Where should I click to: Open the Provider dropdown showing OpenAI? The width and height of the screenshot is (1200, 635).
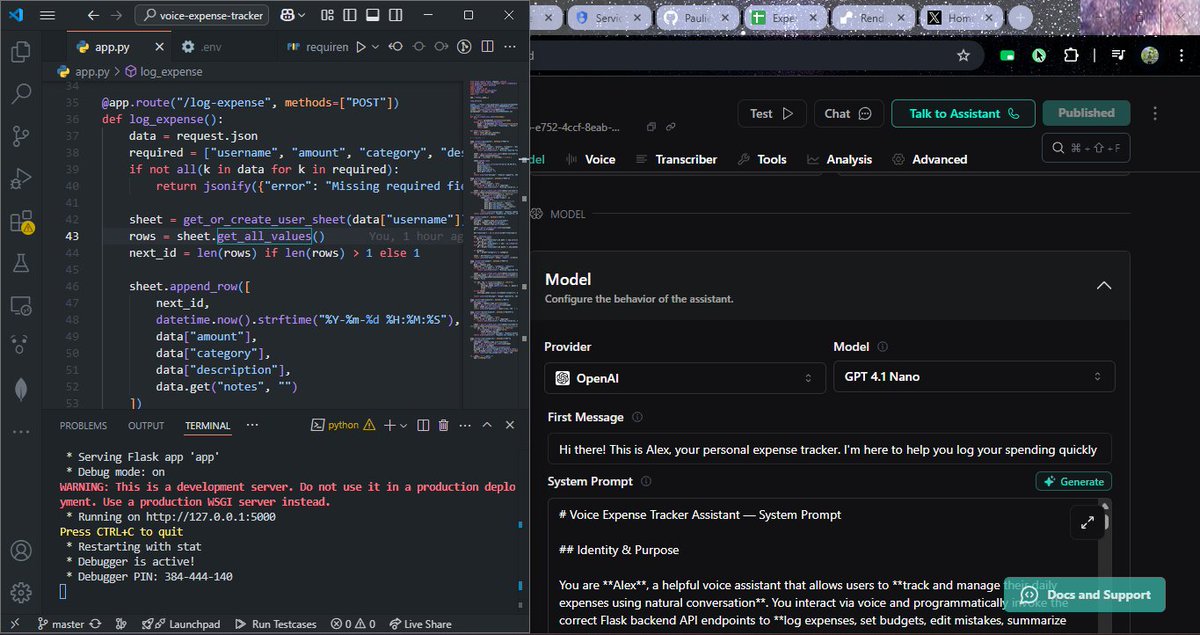[684, 378]
